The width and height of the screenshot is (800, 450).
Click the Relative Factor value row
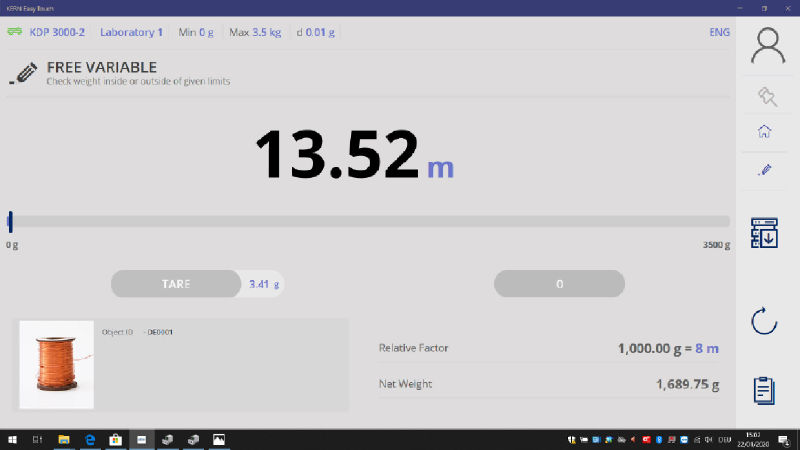point(549,348)
